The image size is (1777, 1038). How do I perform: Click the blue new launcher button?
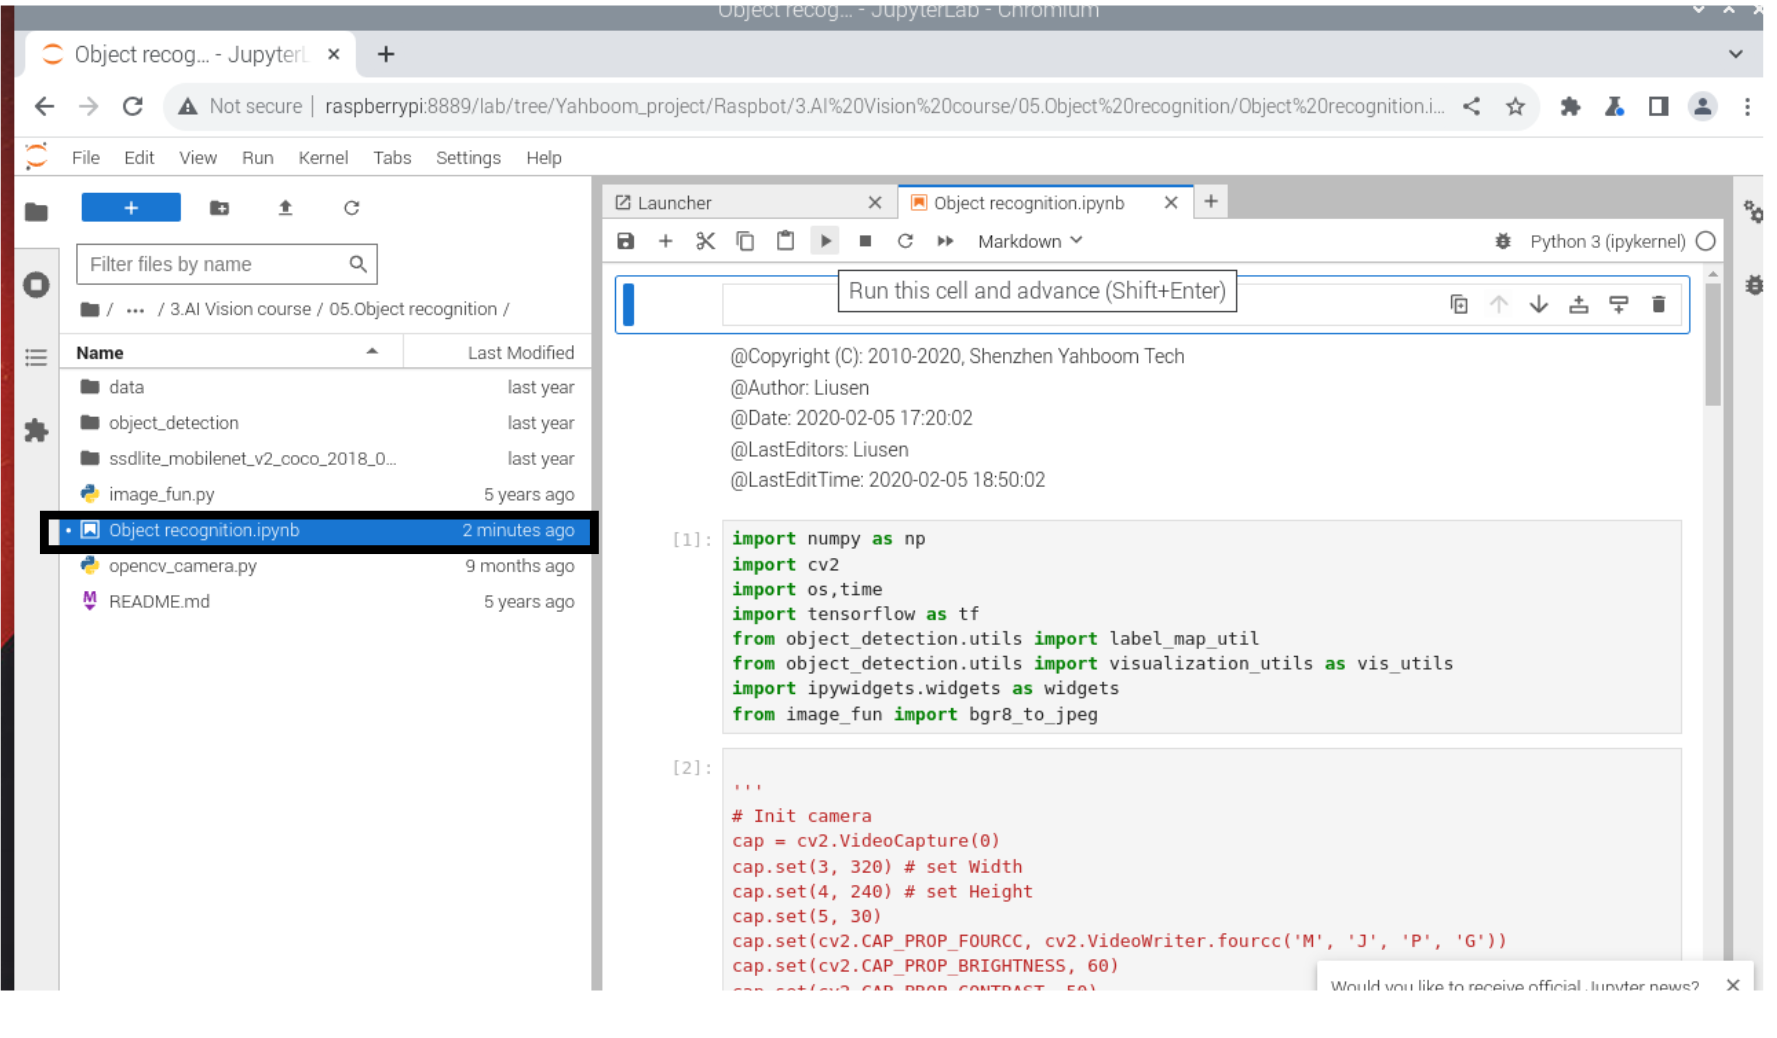tap(131, 208)
